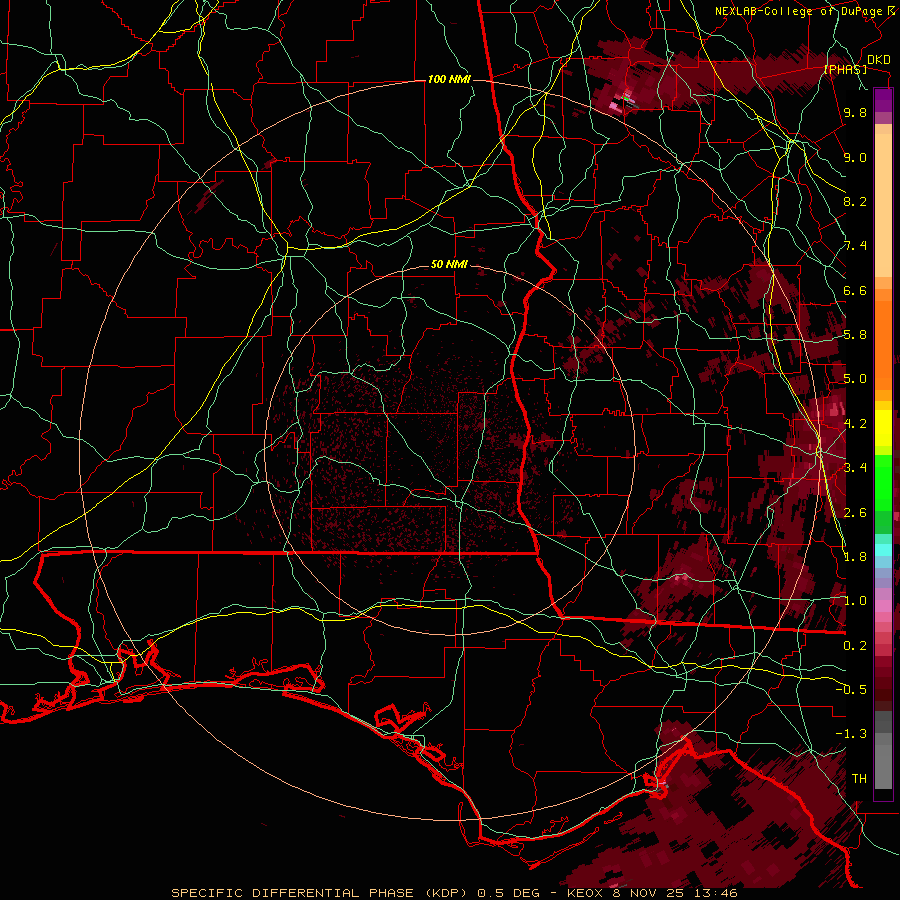Click the 9.0 legend value
The width and height of the screenshot is (900, 900).
point(855,157)
